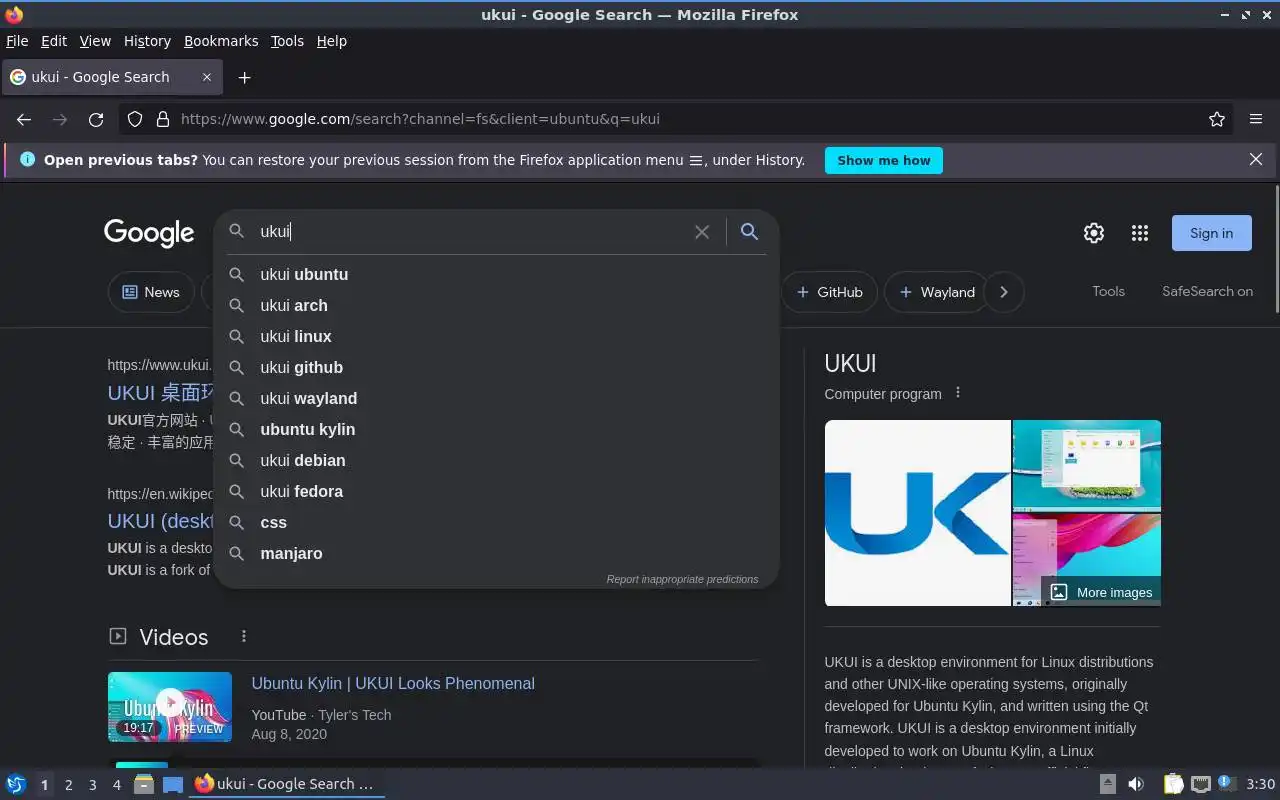Screen dimensions: 1280x800
Task: Close the 'ukui - Google Search' tab
Action: pos(207,77)
